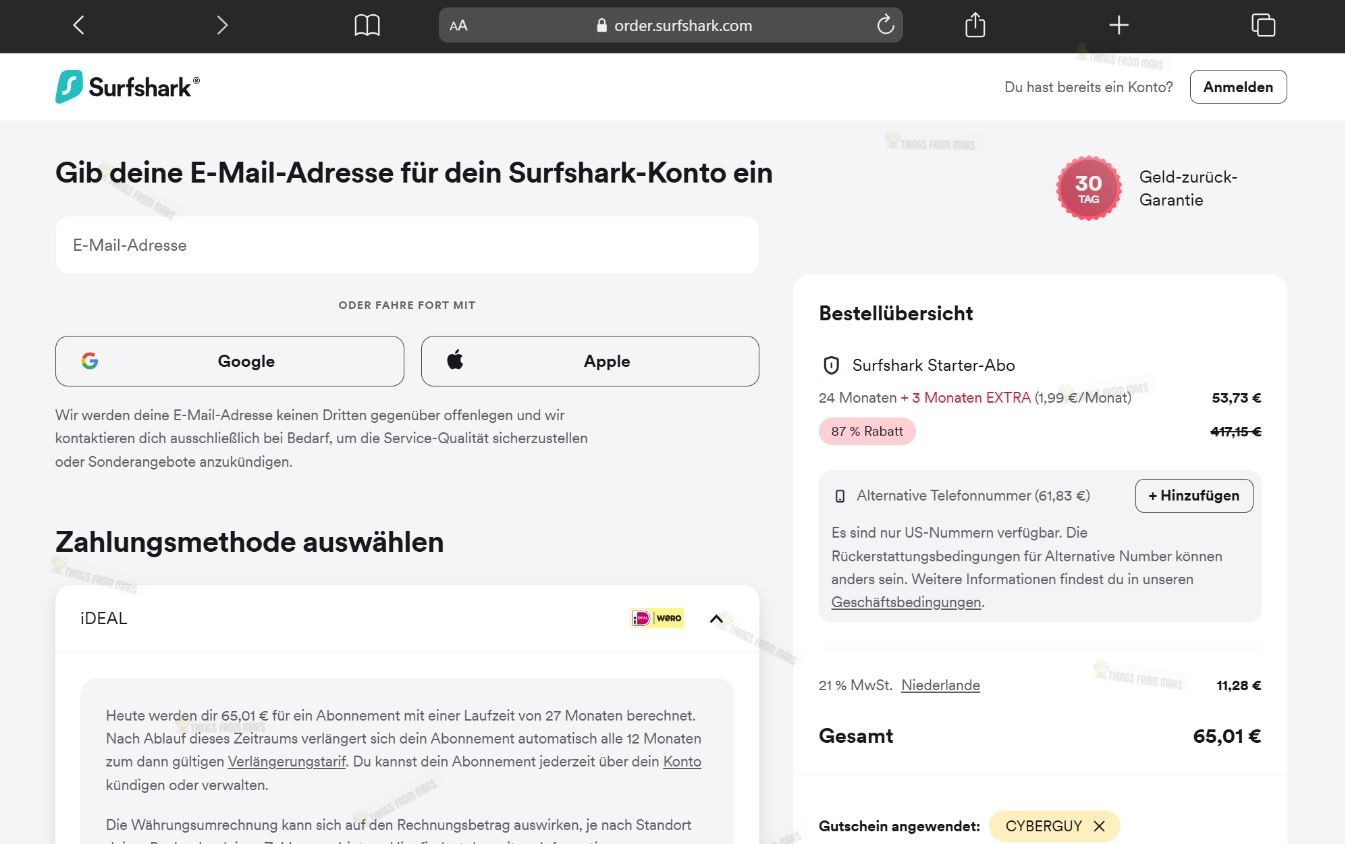Click the 'Gutschein angewendet:' label

899,826
